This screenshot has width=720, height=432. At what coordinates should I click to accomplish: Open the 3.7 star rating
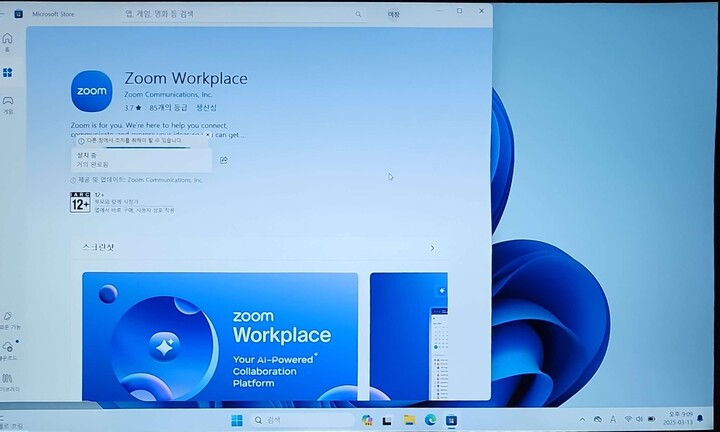point(133,108)
